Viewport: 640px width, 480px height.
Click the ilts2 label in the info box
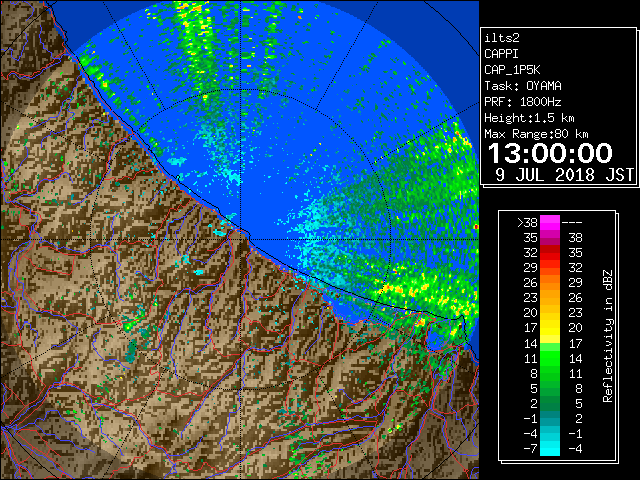click(x=502, y=38)
